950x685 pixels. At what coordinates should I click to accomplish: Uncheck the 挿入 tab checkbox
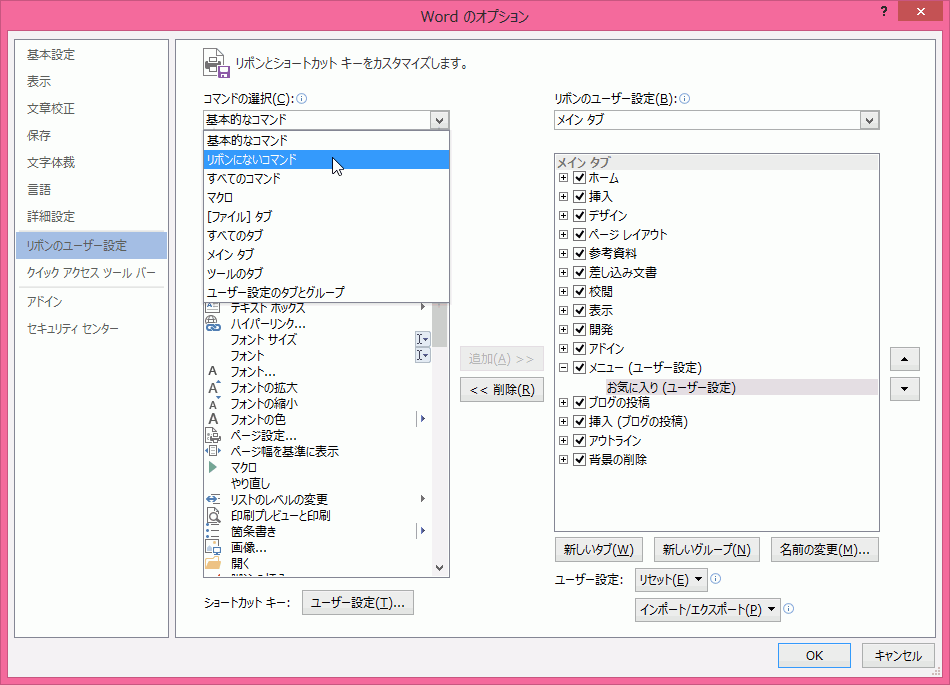pos(579,196)
